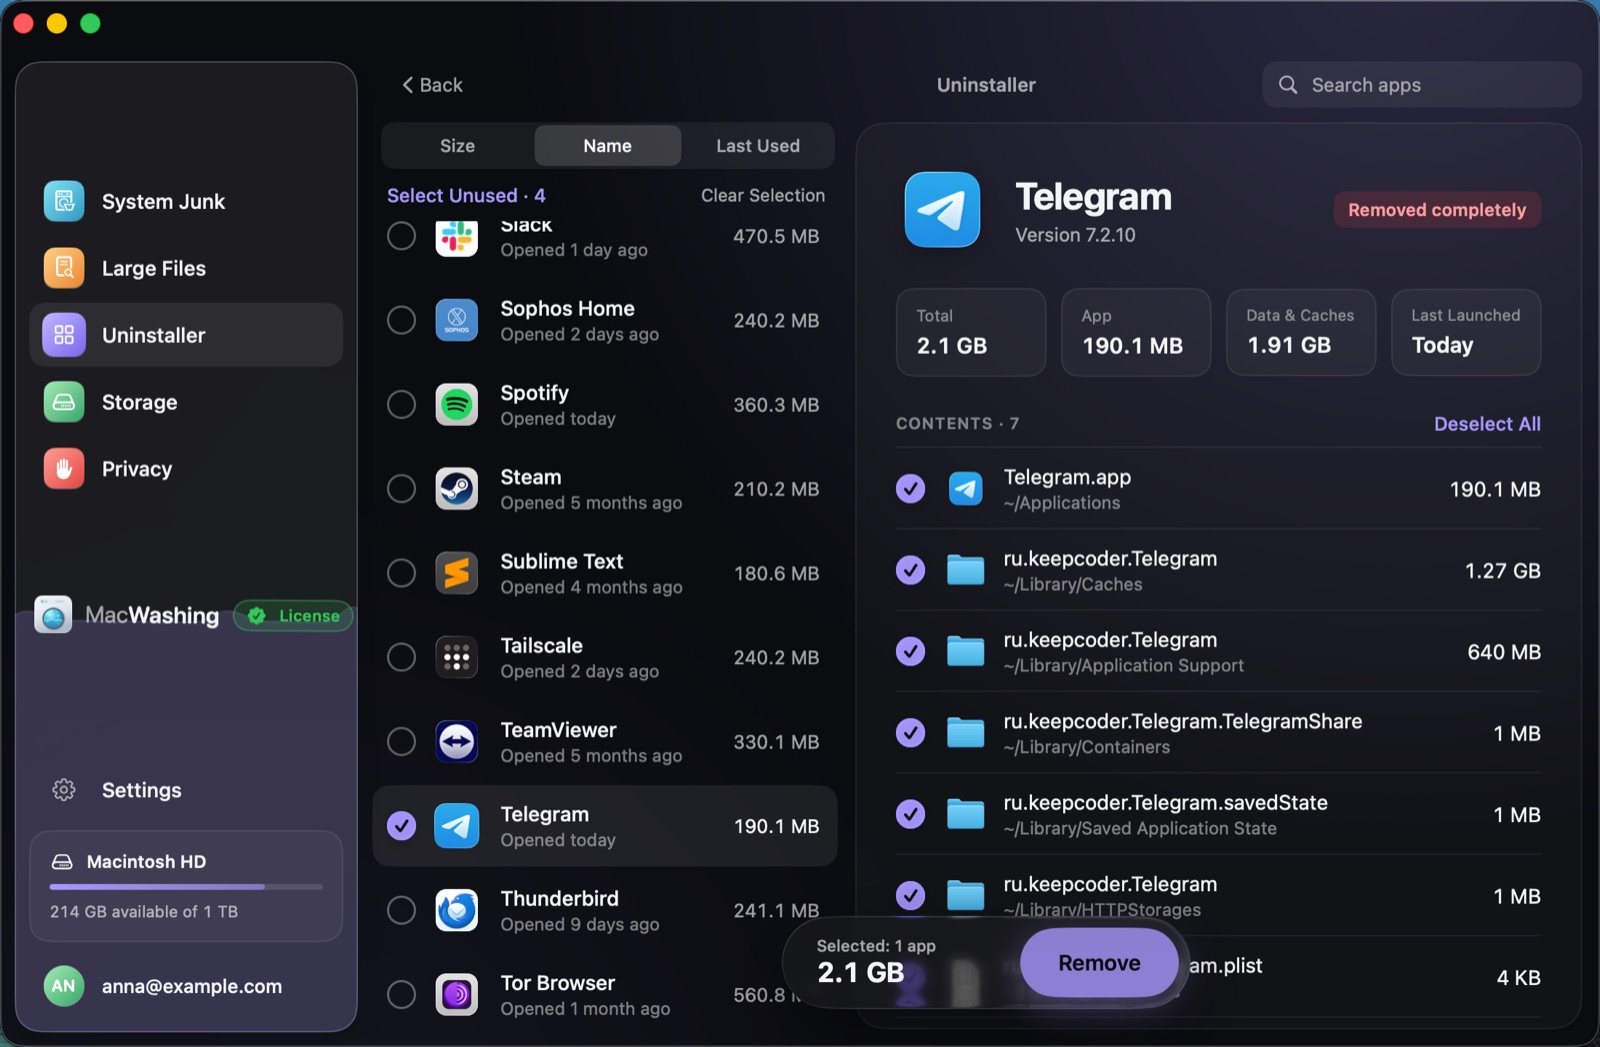Screen dimensions: 1600x1047
Task: Click the AN user avatar
Action: (x=64, y=986)
